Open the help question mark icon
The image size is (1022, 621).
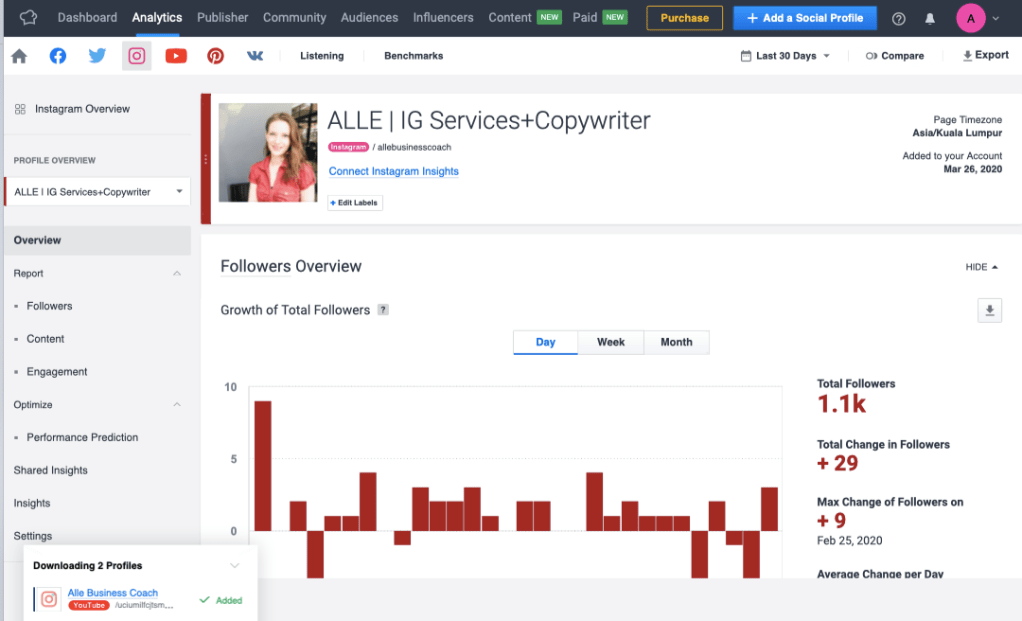coord(898,18)
